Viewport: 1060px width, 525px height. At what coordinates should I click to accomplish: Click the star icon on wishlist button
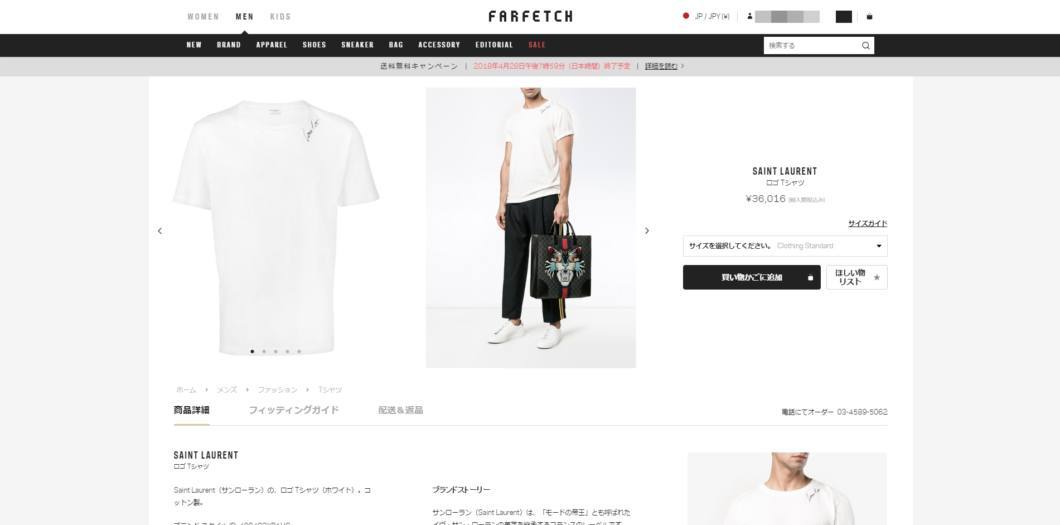pos(877,278)
